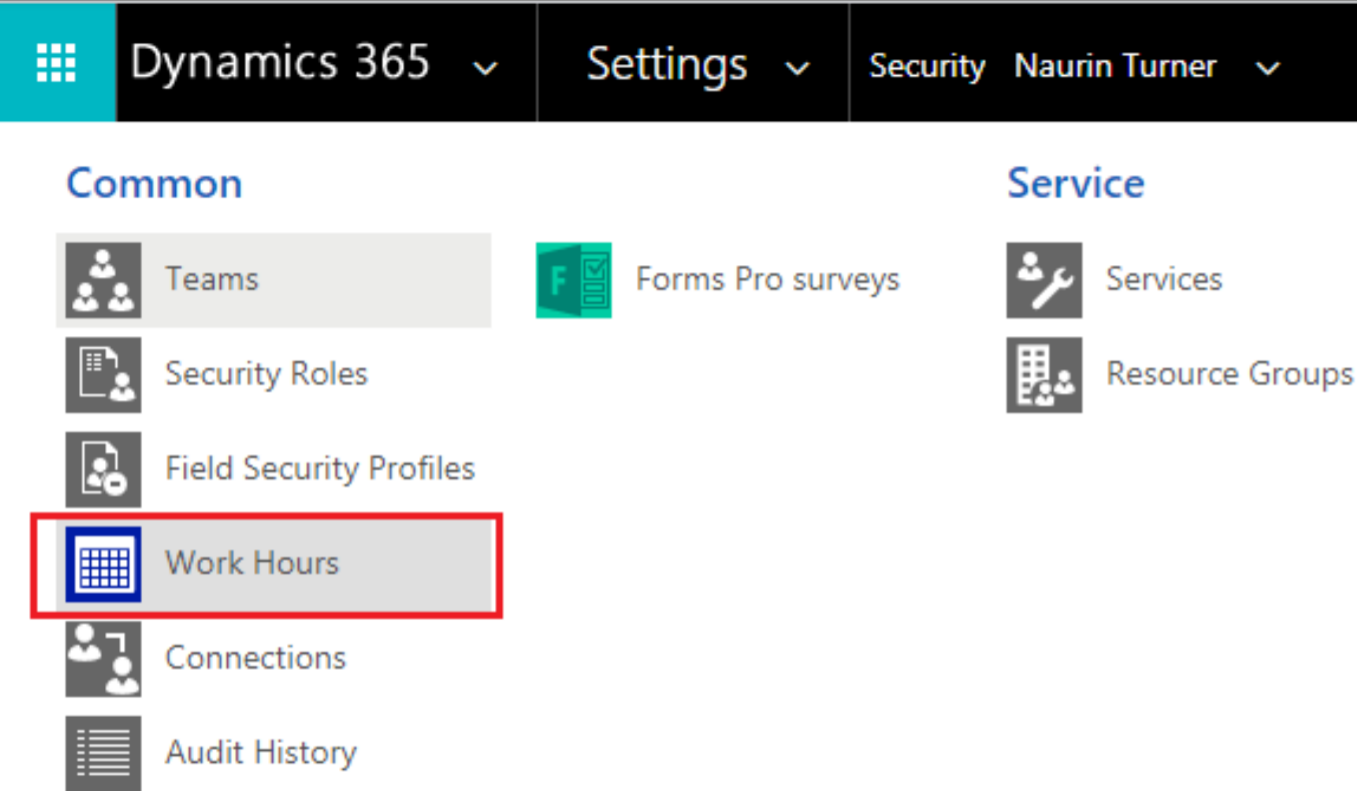This screenshot has width=1357, height=791.
Task: Click the Dynamics 365 title in navigation bar
Action: (x=280, y=63)
